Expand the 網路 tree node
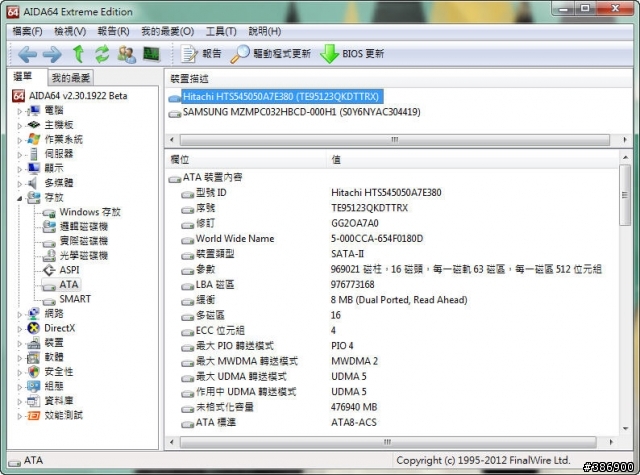Image resolution: width=640 pixels, height=475 pixels. (19, 314)
